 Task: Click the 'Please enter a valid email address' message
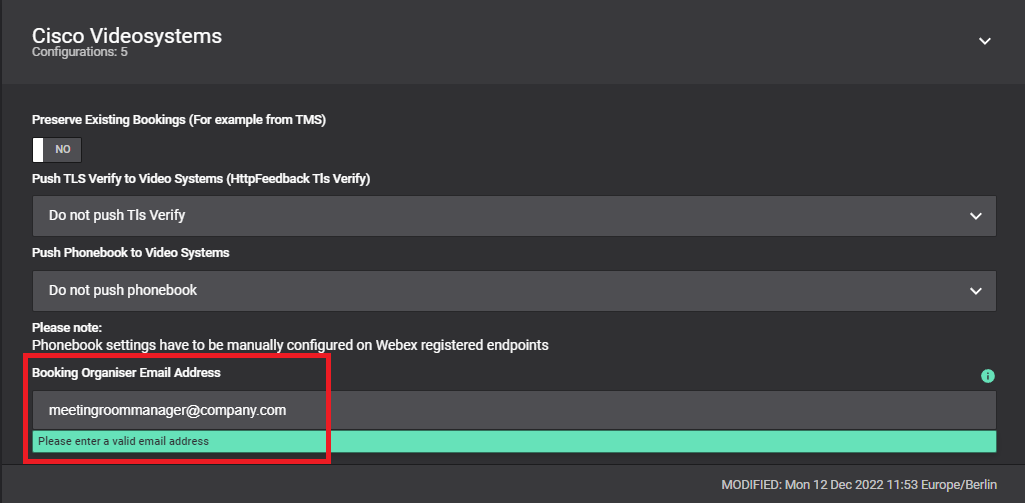pyautogui.click(x=124, y=441)
